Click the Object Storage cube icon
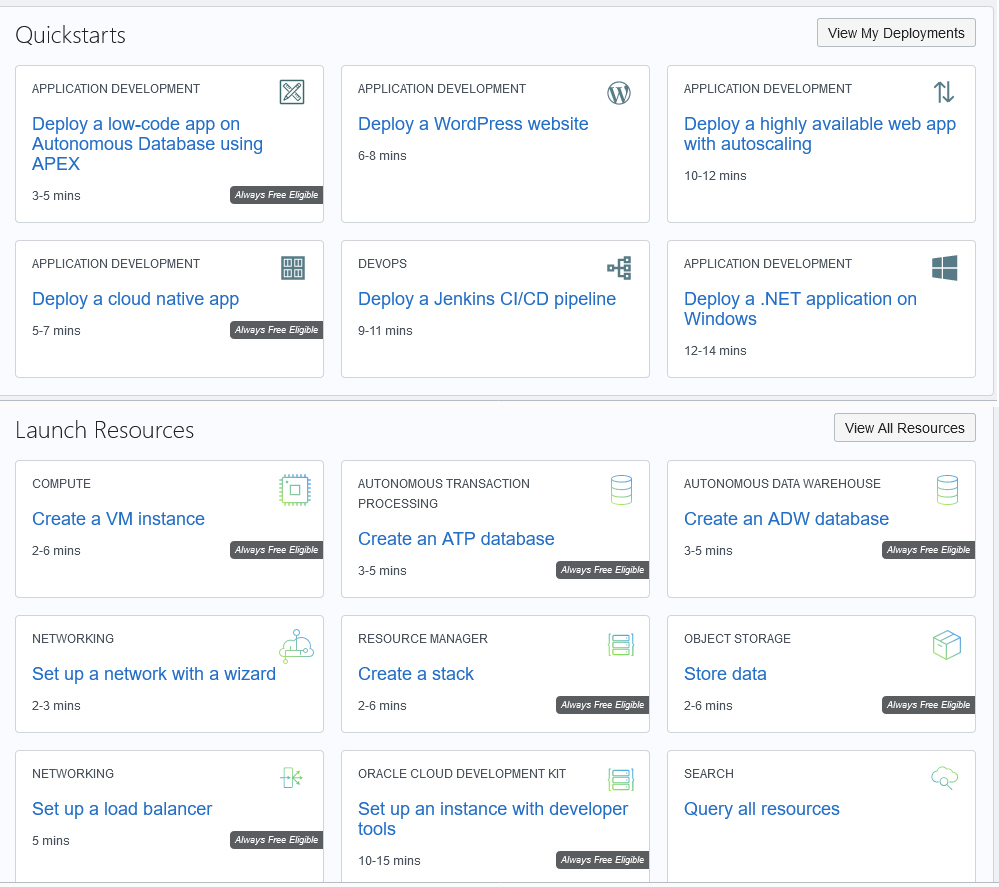Image resolution: width=999 pixels, height=887 pixels. pyautogui.click(x=946, y=645)
